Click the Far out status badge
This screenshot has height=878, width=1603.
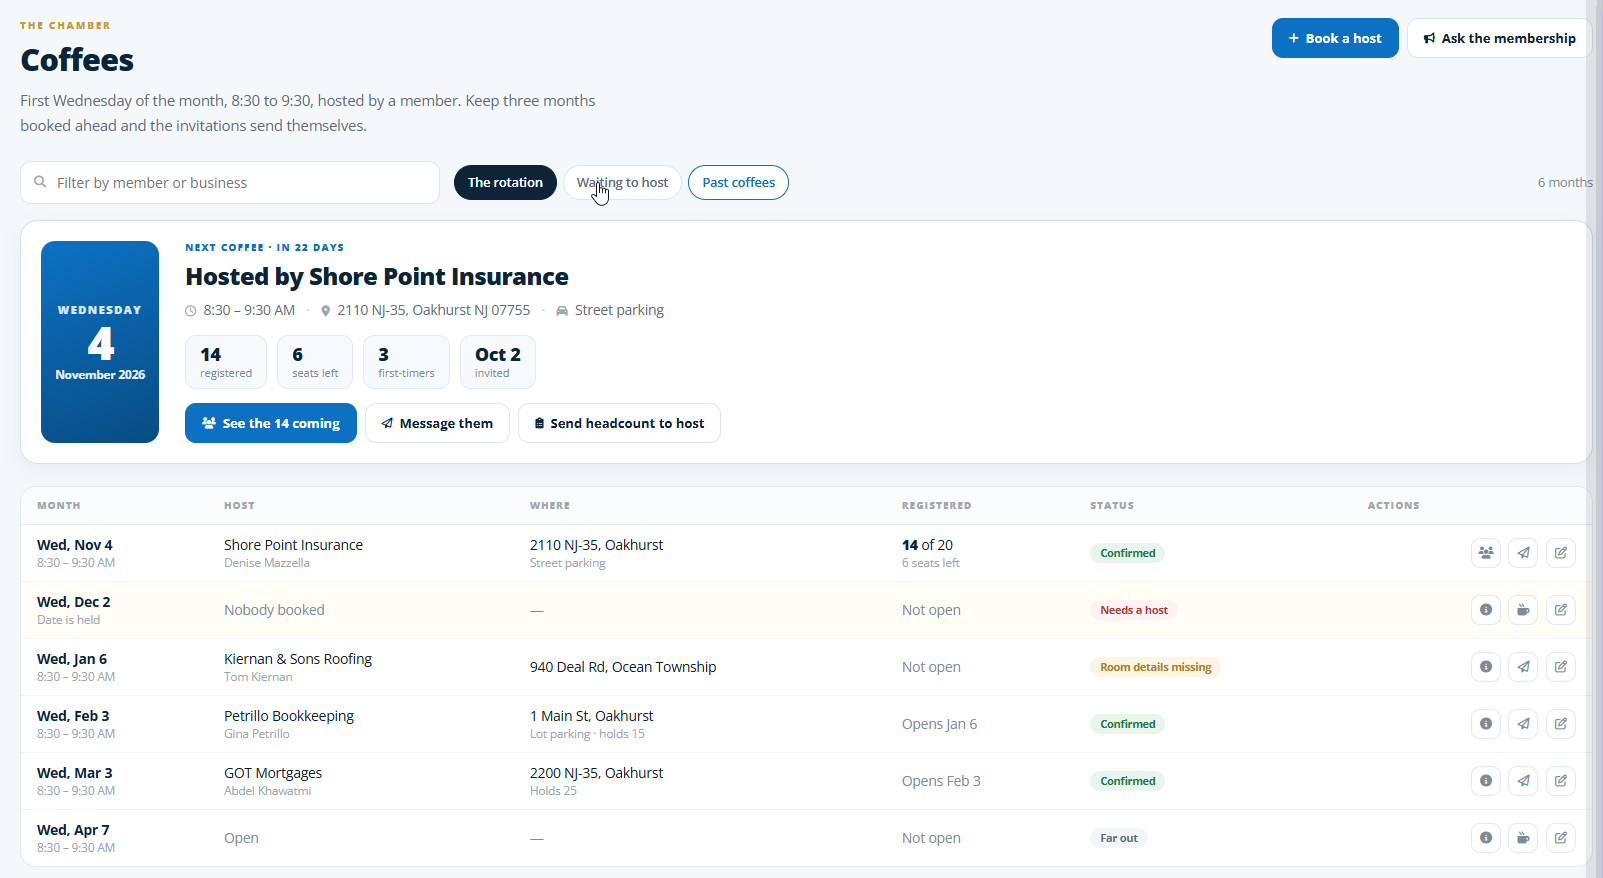tap(1118, 838)
